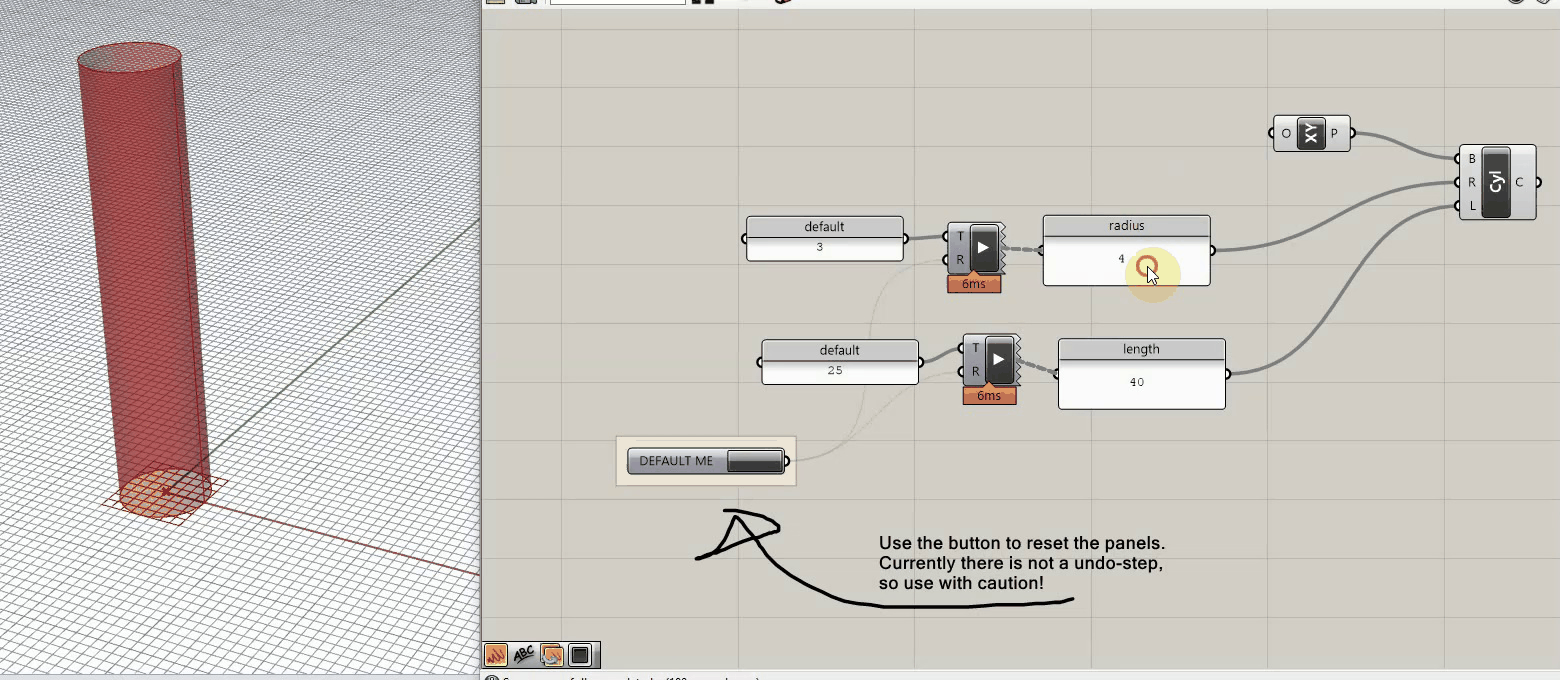Click the length panel value 40
The width and height of the screenshot is (1560, 680).
coord(1137,382)
